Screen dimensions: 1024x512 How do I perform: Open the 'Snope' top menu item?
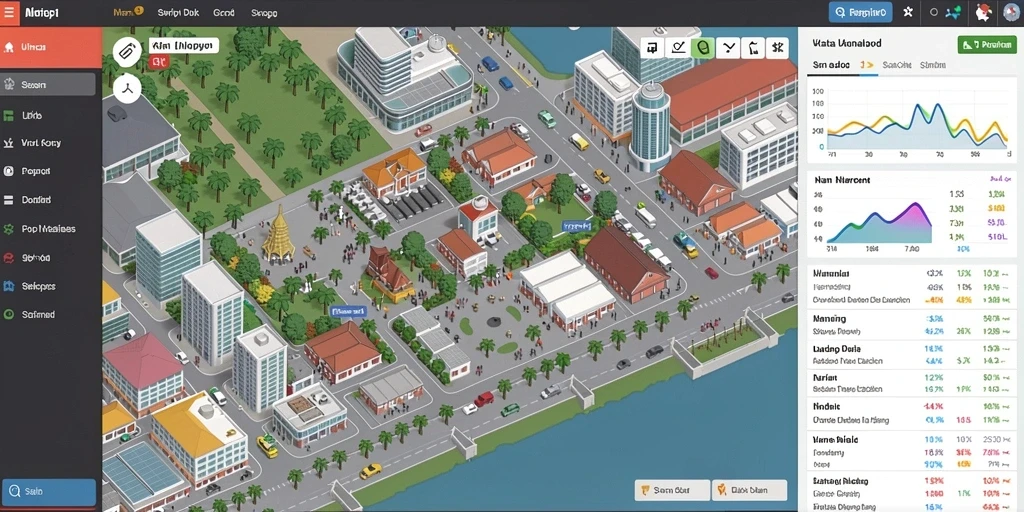pyautogui.click(x=264, y=12)
